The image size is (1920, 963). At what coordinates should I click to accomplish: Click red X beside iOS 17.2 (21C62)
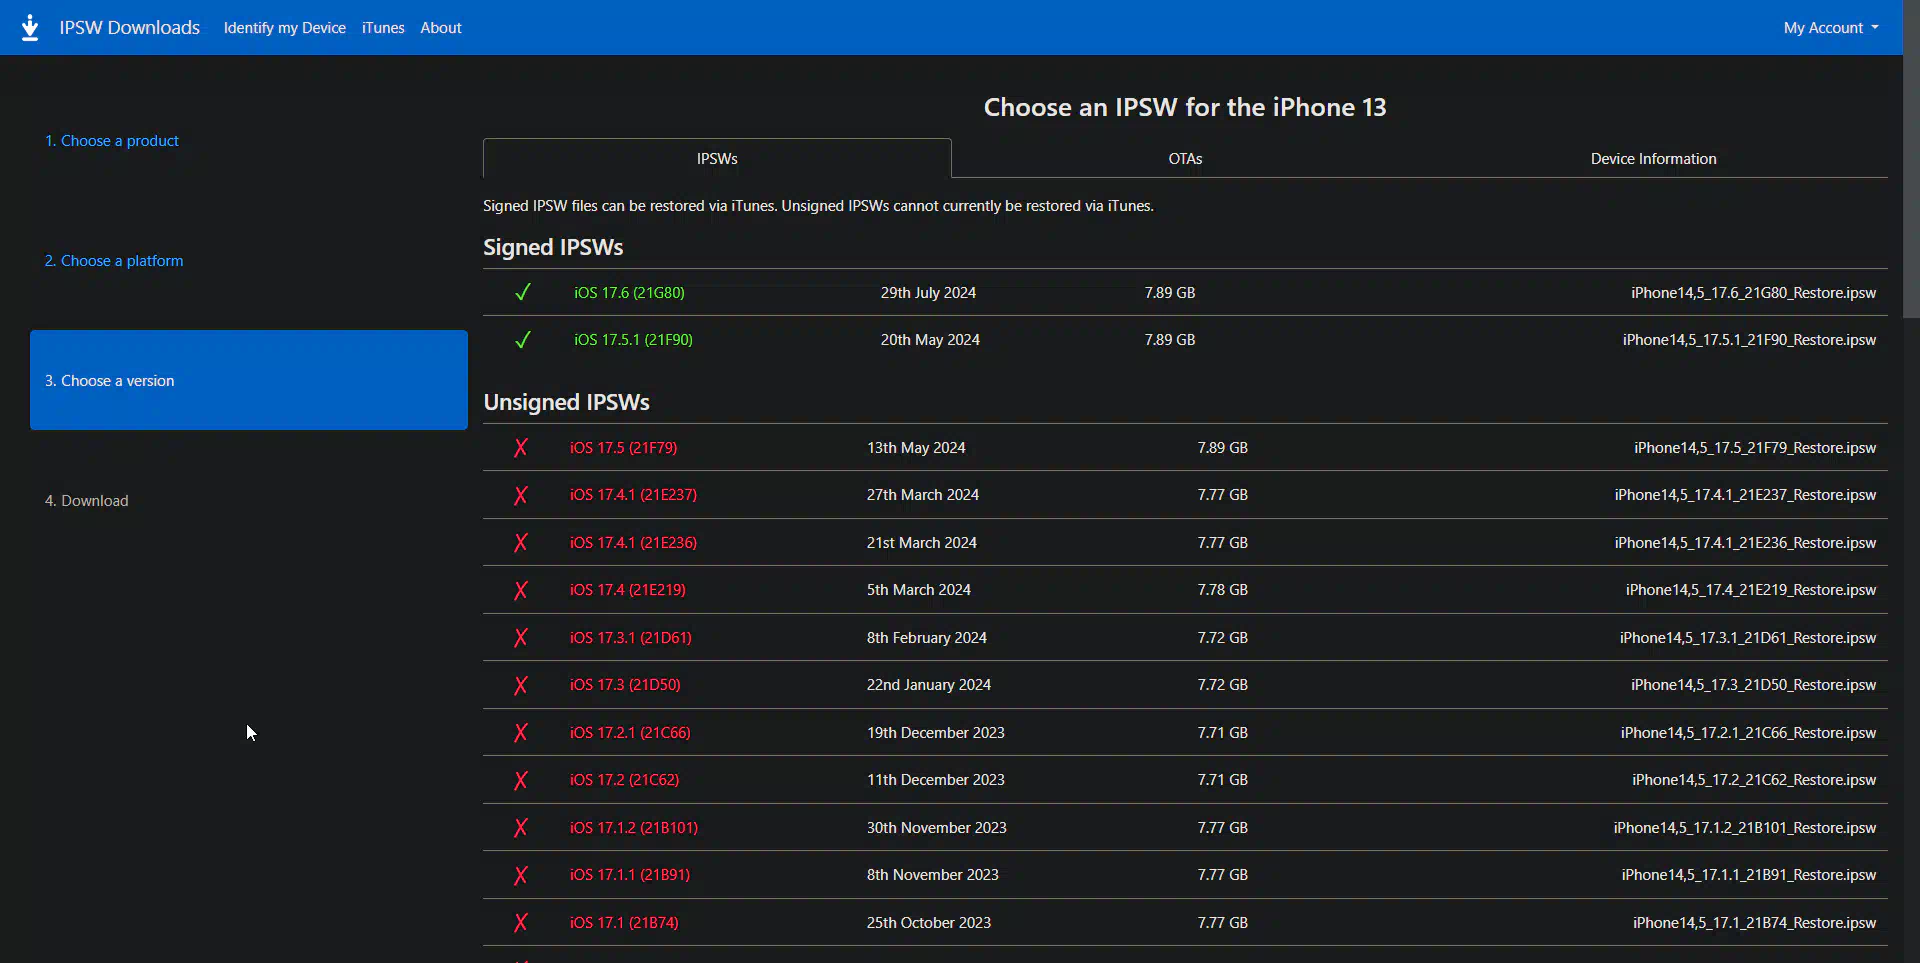[520, 780]
